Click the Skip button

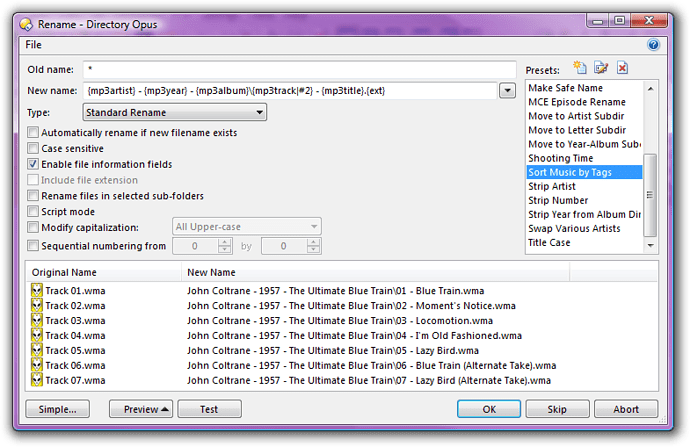(557, 409)
